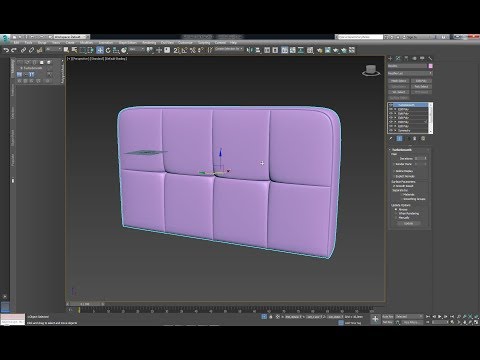480x360 pixels.
Task: Click the Unlink Selection tool
Action: 31,50
